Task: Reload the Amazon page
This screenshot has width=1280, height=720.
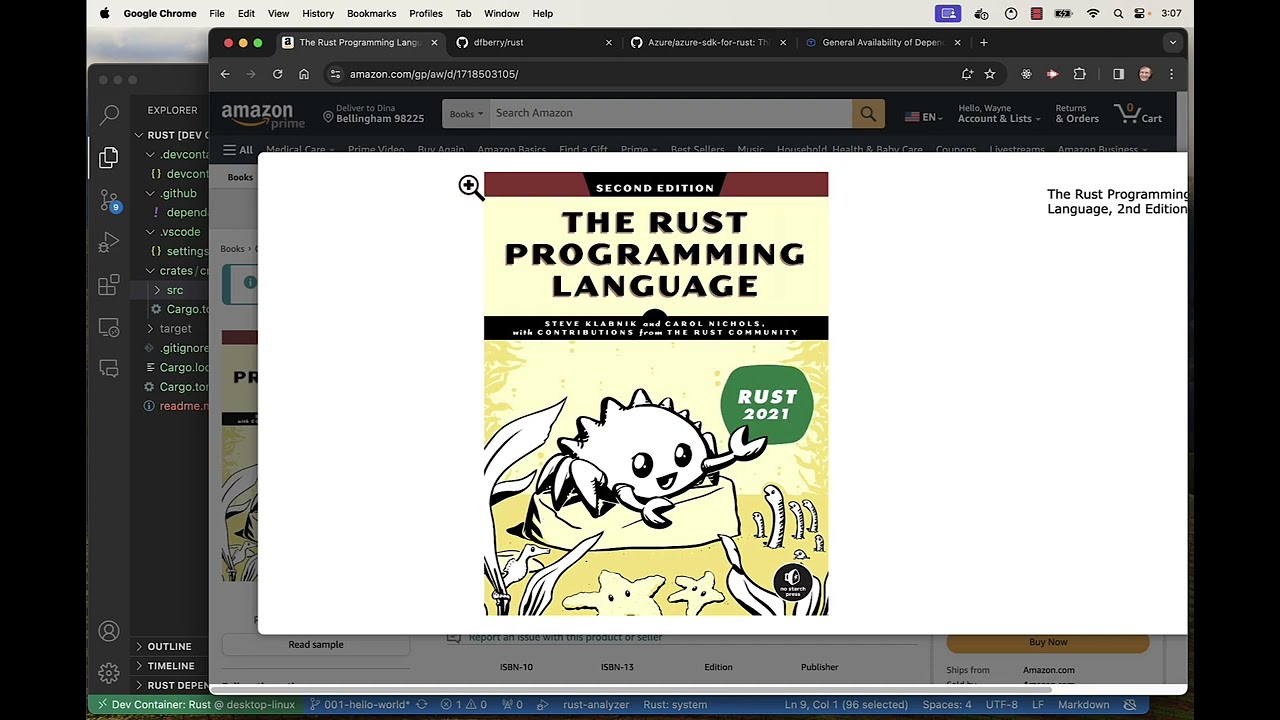Action: click(x=277, y=74)
